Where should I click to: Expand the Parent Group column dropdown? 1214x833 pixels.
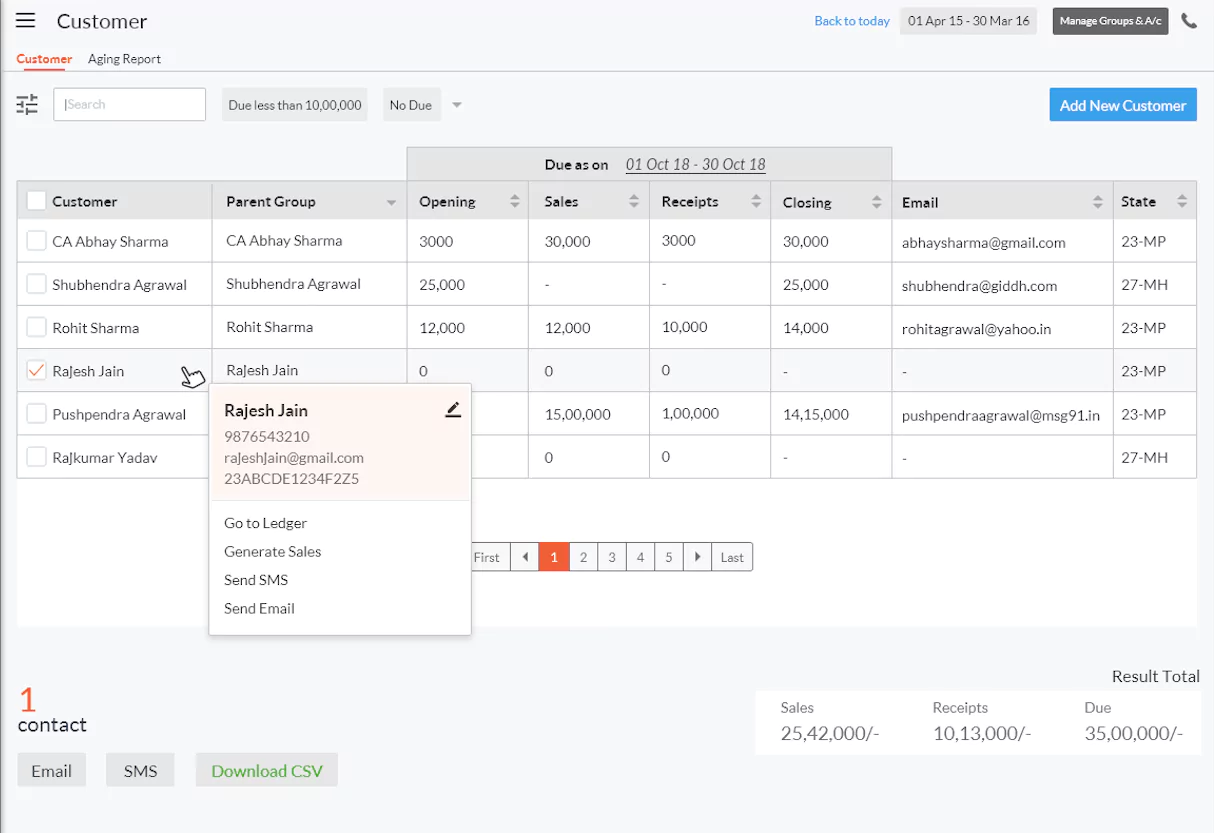(391, 203)
